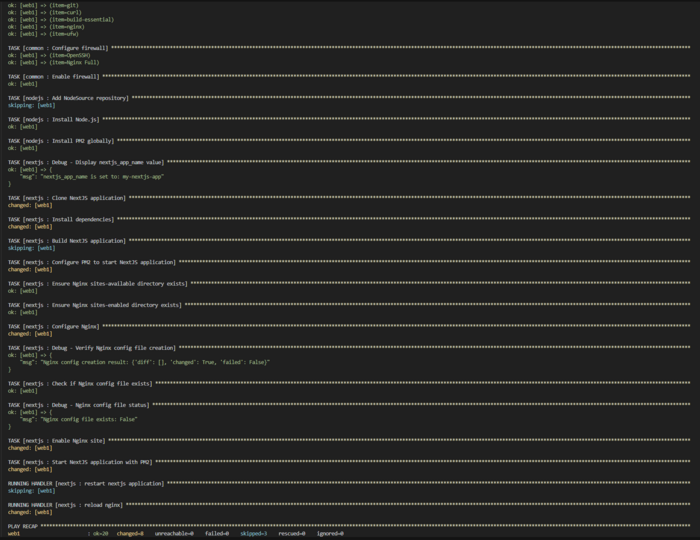Click "skipping: [web1]" under Build NextJS application
700x540 pixels.
(32, 248)
